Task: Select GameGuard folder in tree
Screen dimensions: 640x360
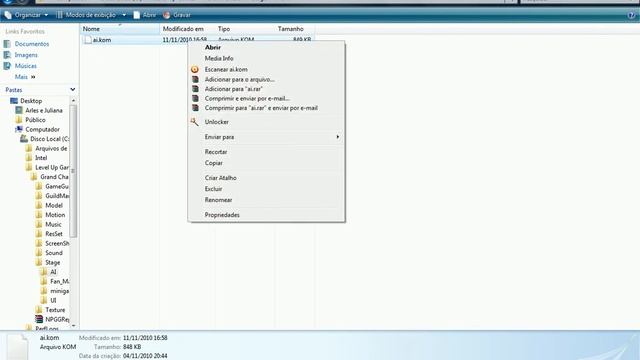Action: (57, 186)
